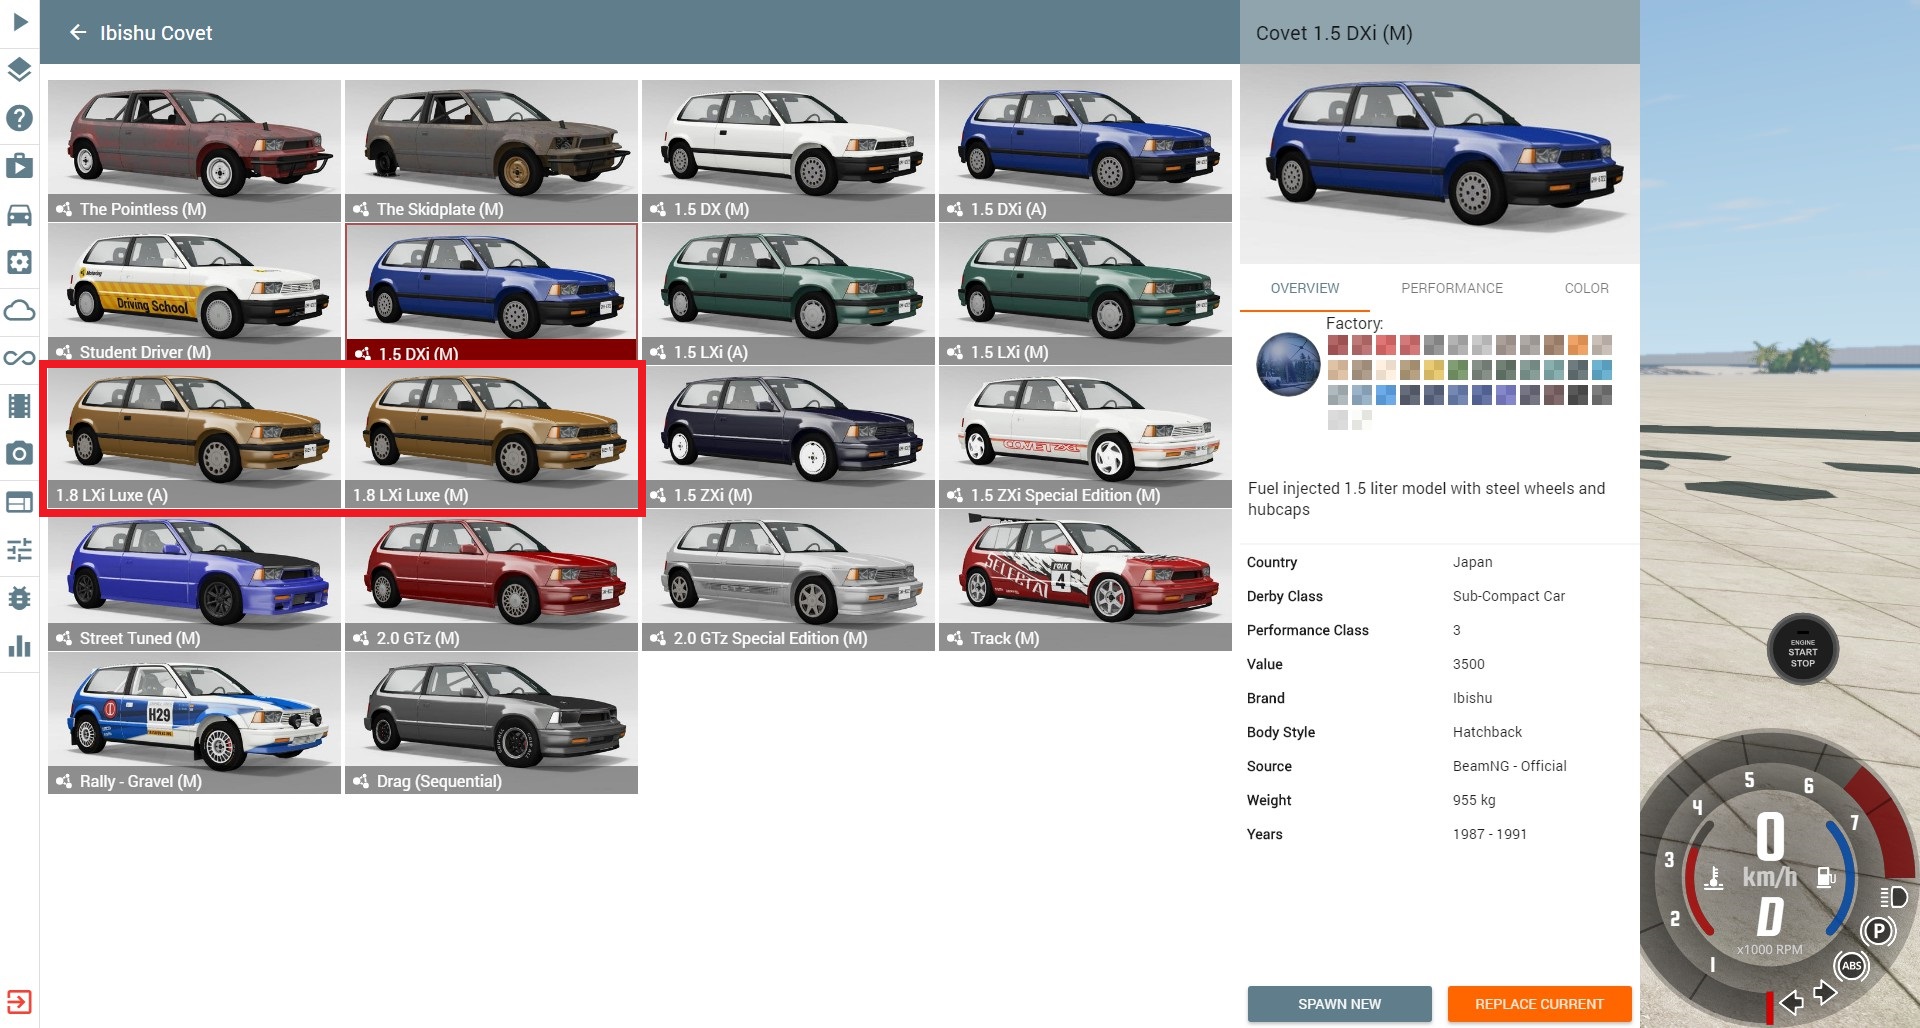Open the film strip replay icon
Image resolution: width=1920 pixels, height=1028 pixels.
(19, 406)
